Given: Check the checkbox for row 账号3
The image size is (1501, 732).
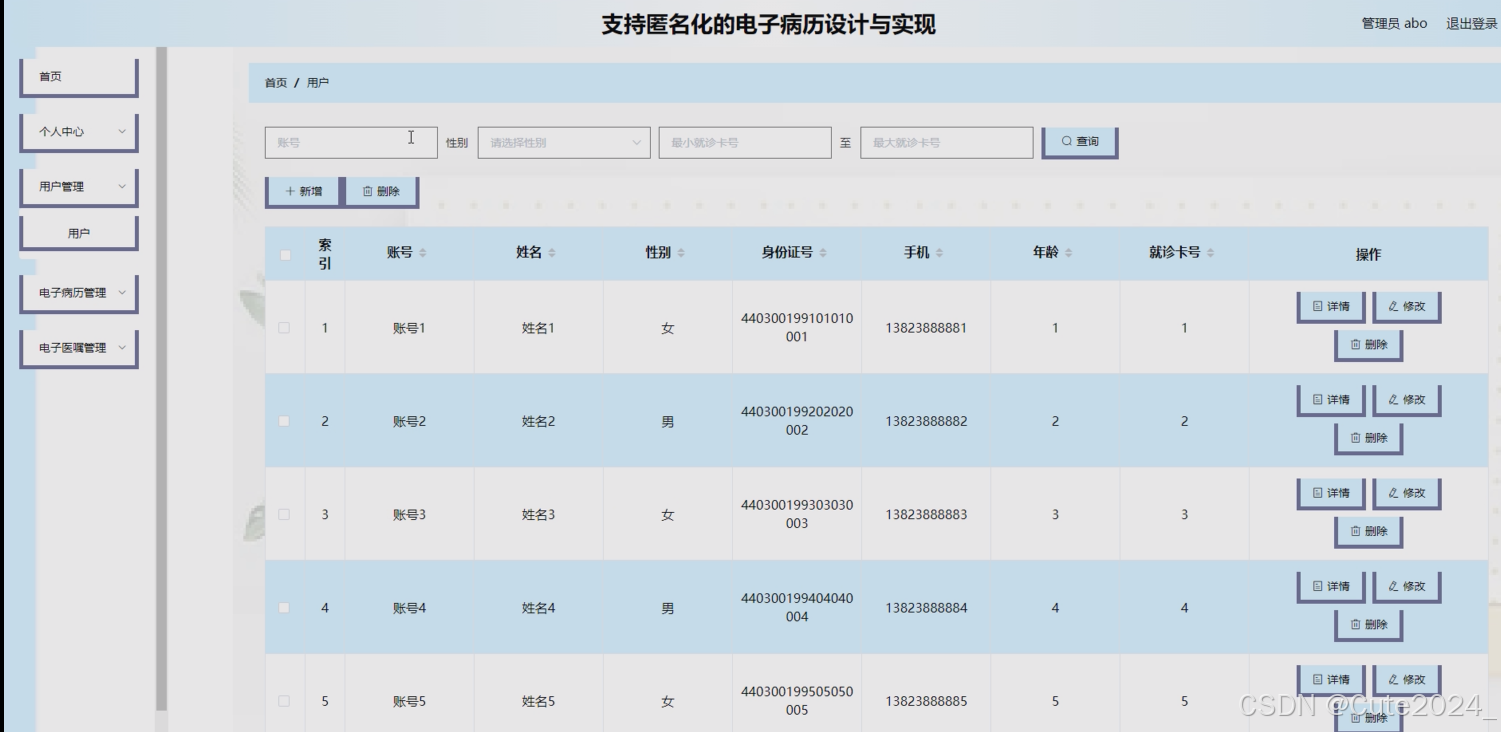Looking at the screenshot, I should 284,514.
